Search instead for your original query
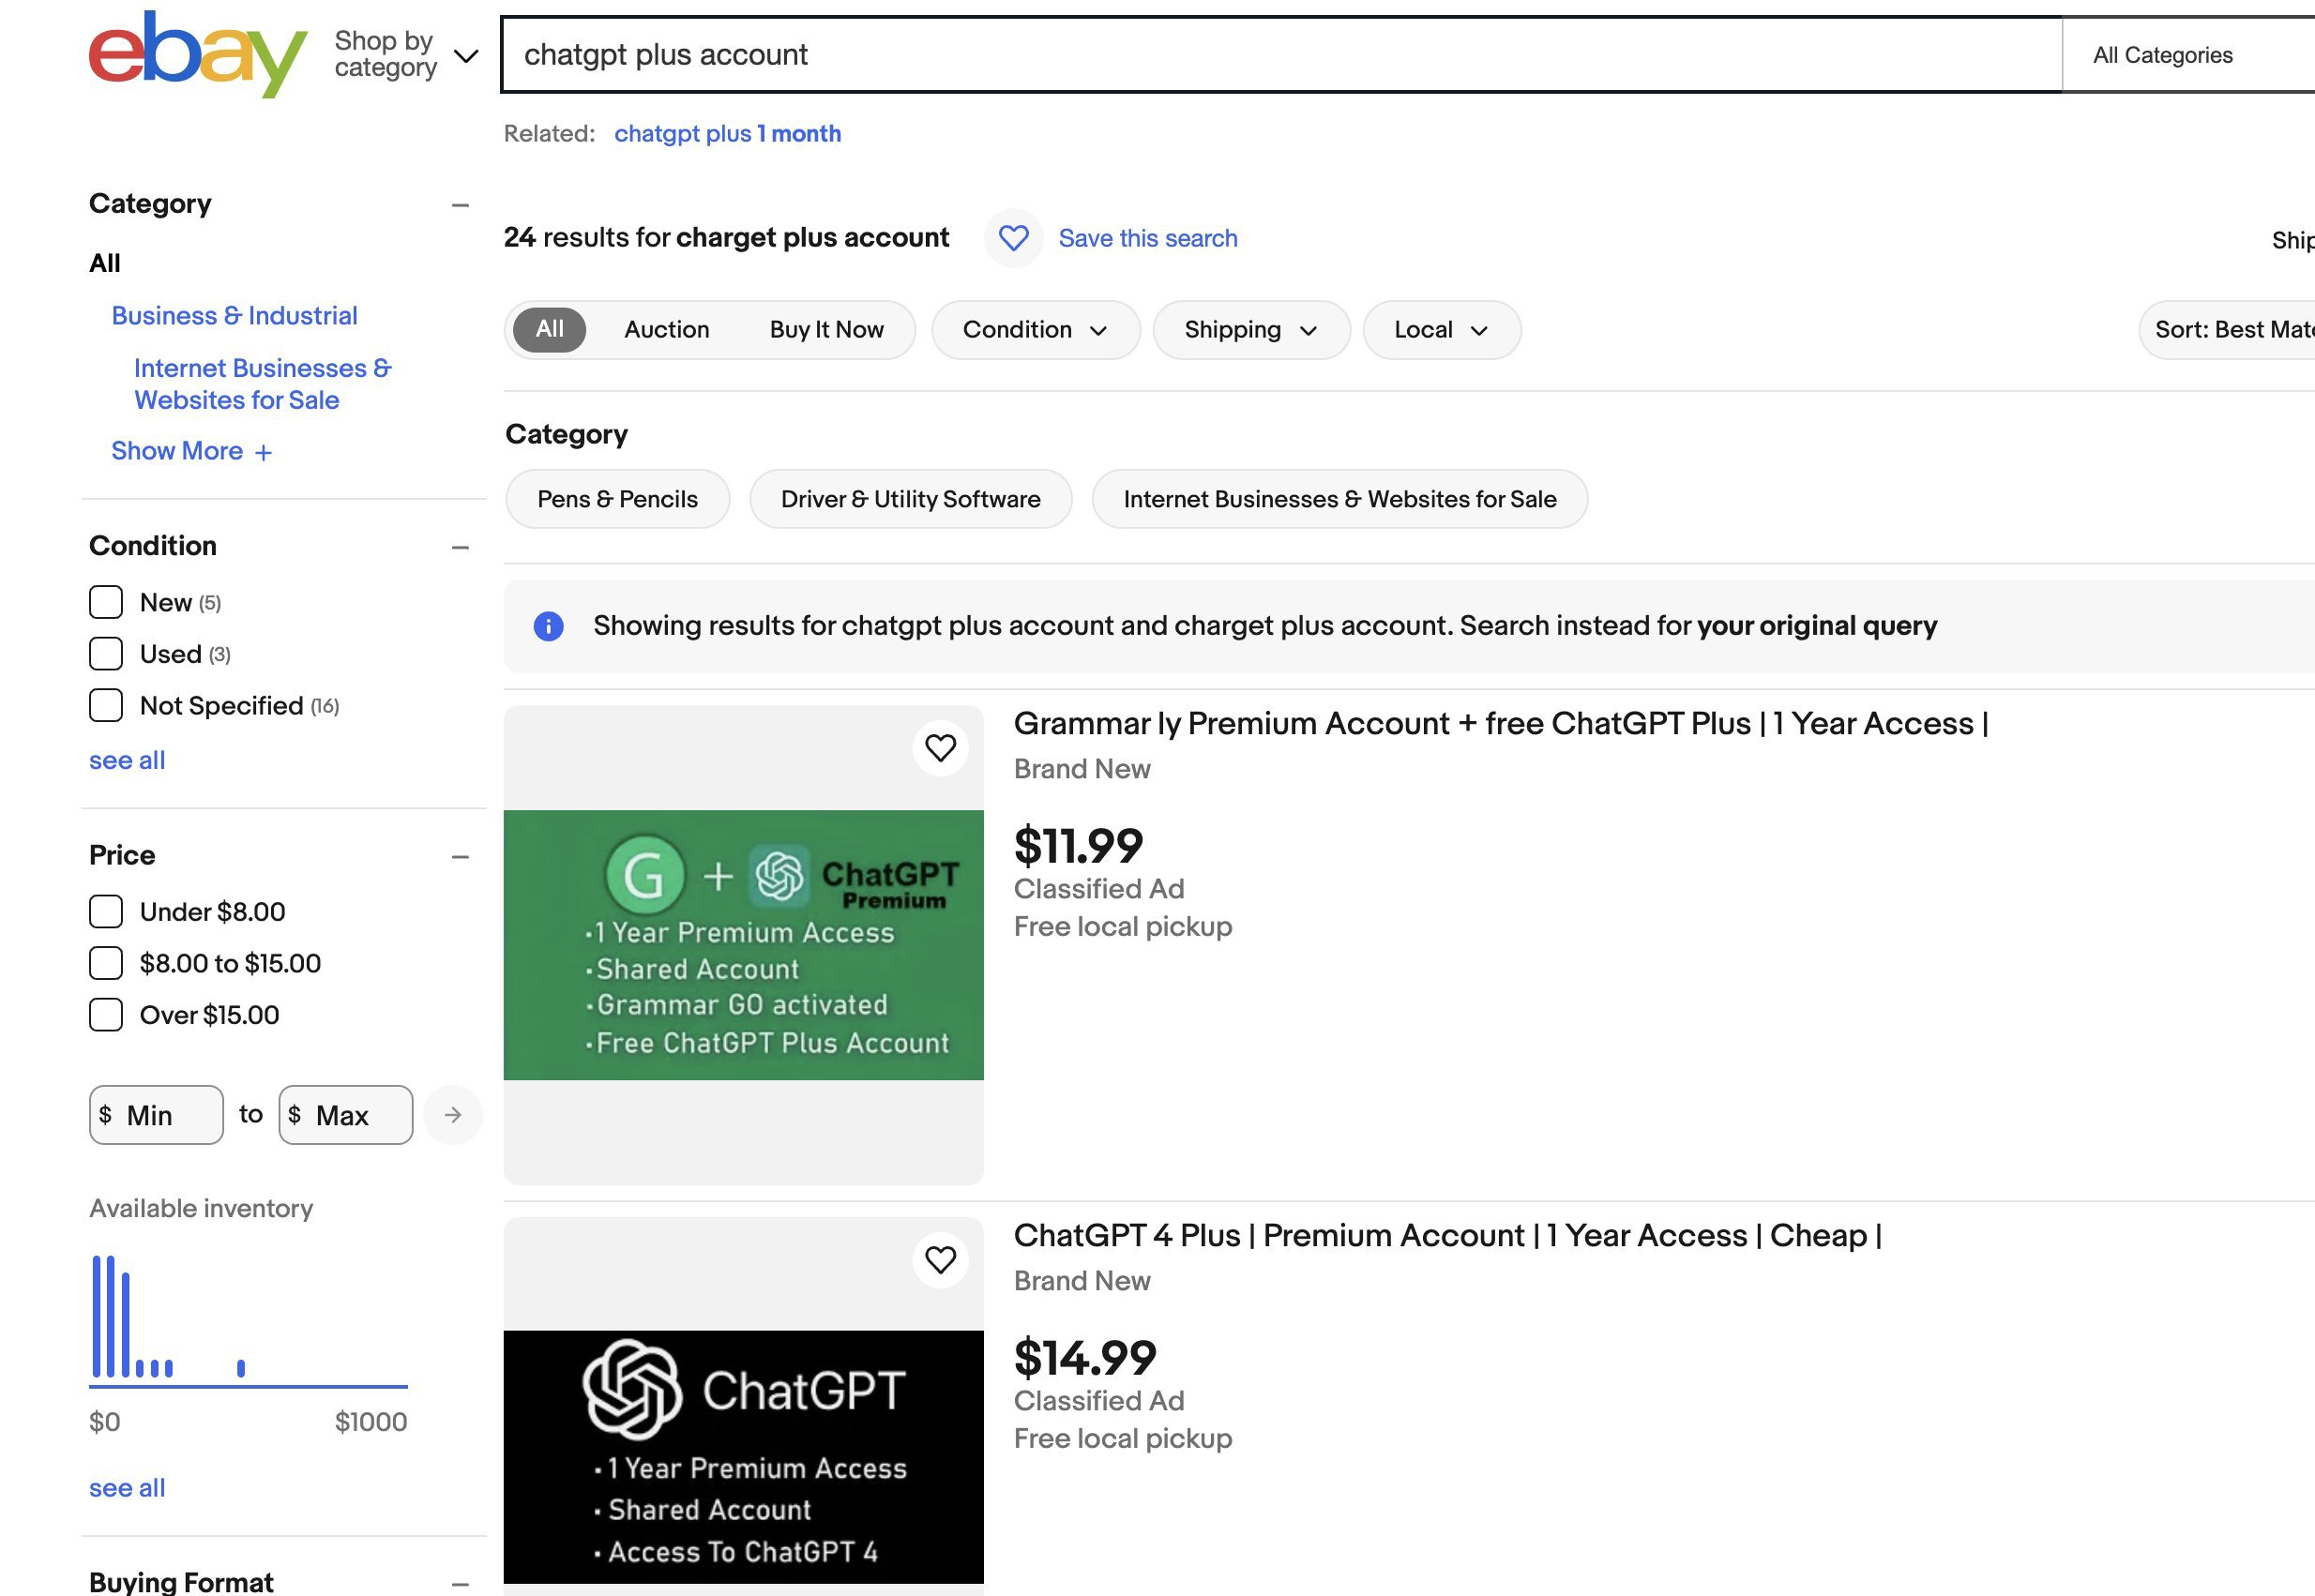The width and height of the screenshot is (2315, 1596). pos(1816,626)
